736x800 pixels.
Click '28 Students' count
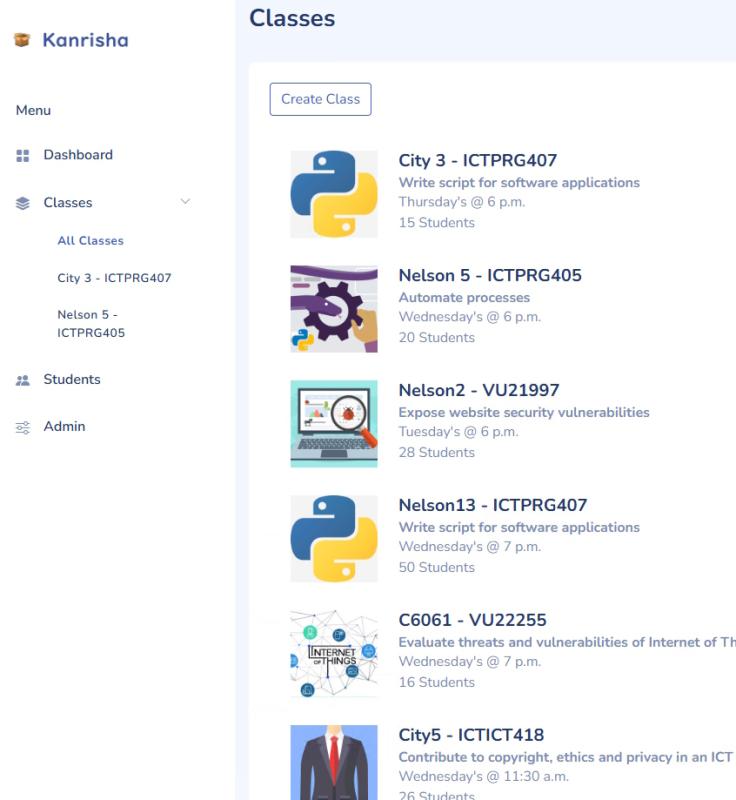pos(437,452)
